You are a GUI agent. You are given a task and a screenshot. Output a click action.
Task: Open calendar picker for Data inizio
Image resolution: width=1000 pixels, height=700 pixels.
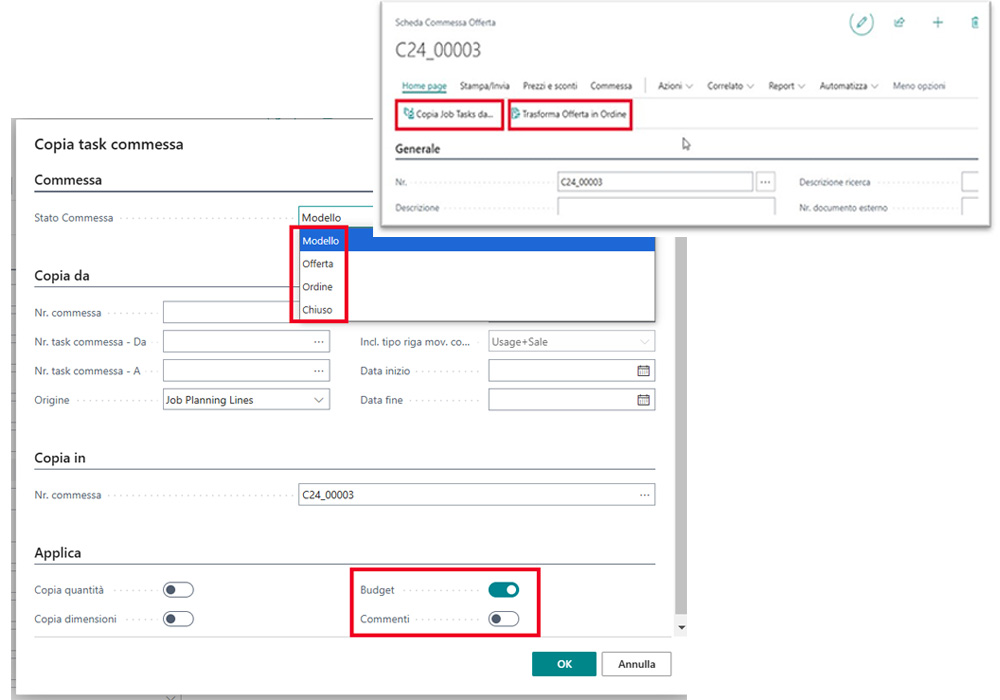pyautogui.click(x=643, y=371)
